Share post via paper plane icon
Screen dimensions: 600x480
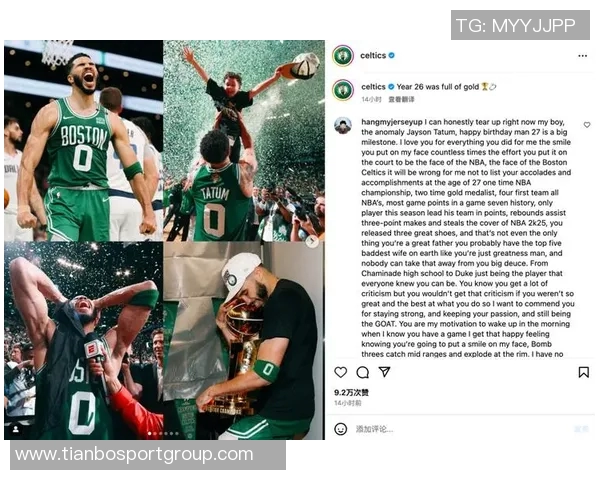click(384, 372)
